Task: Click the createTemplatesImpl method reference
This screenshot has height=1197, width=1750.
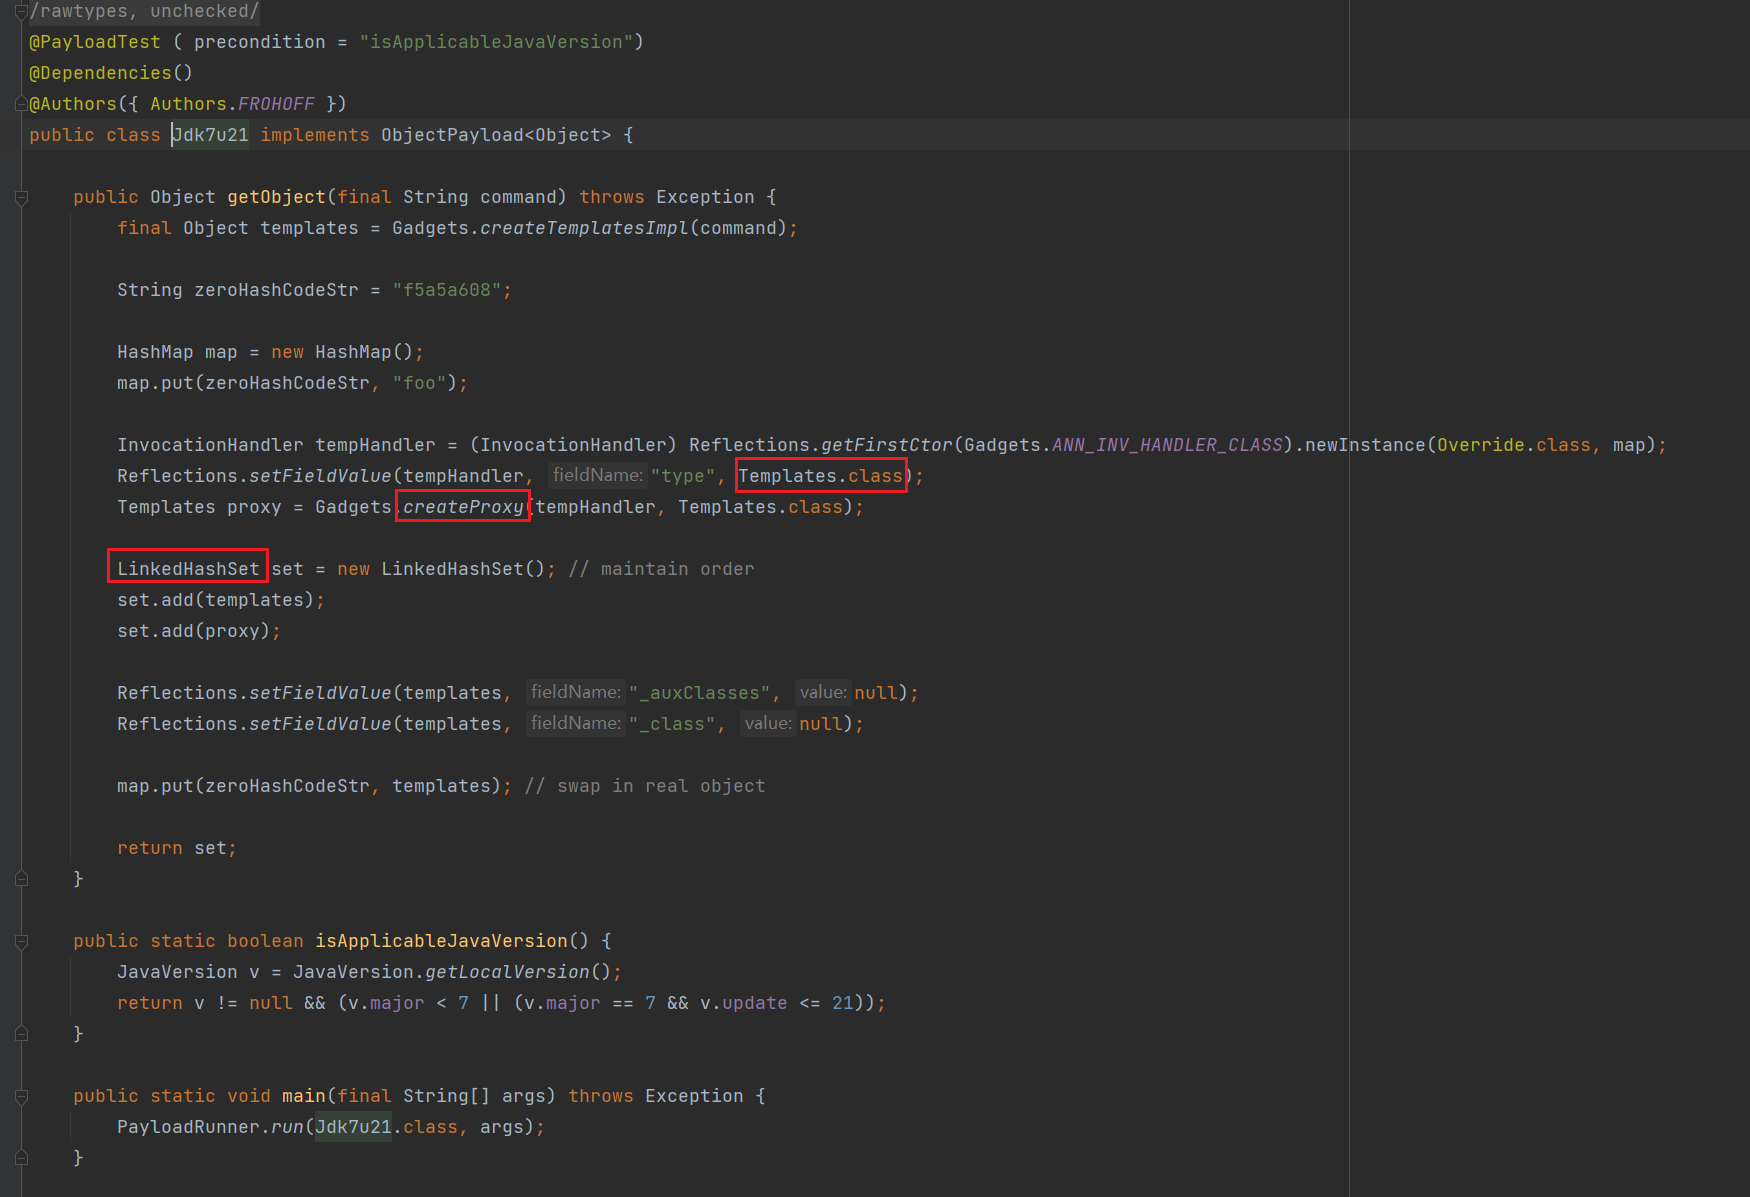Action: (x=581, y=228)
